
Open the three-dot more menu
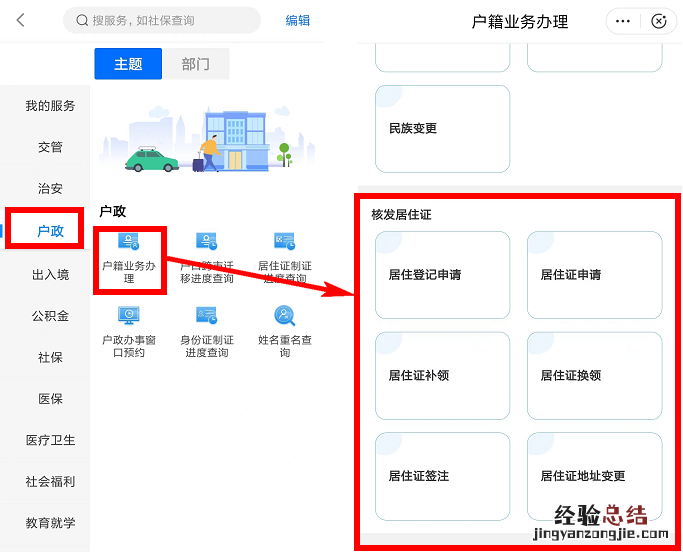[623, 21]
